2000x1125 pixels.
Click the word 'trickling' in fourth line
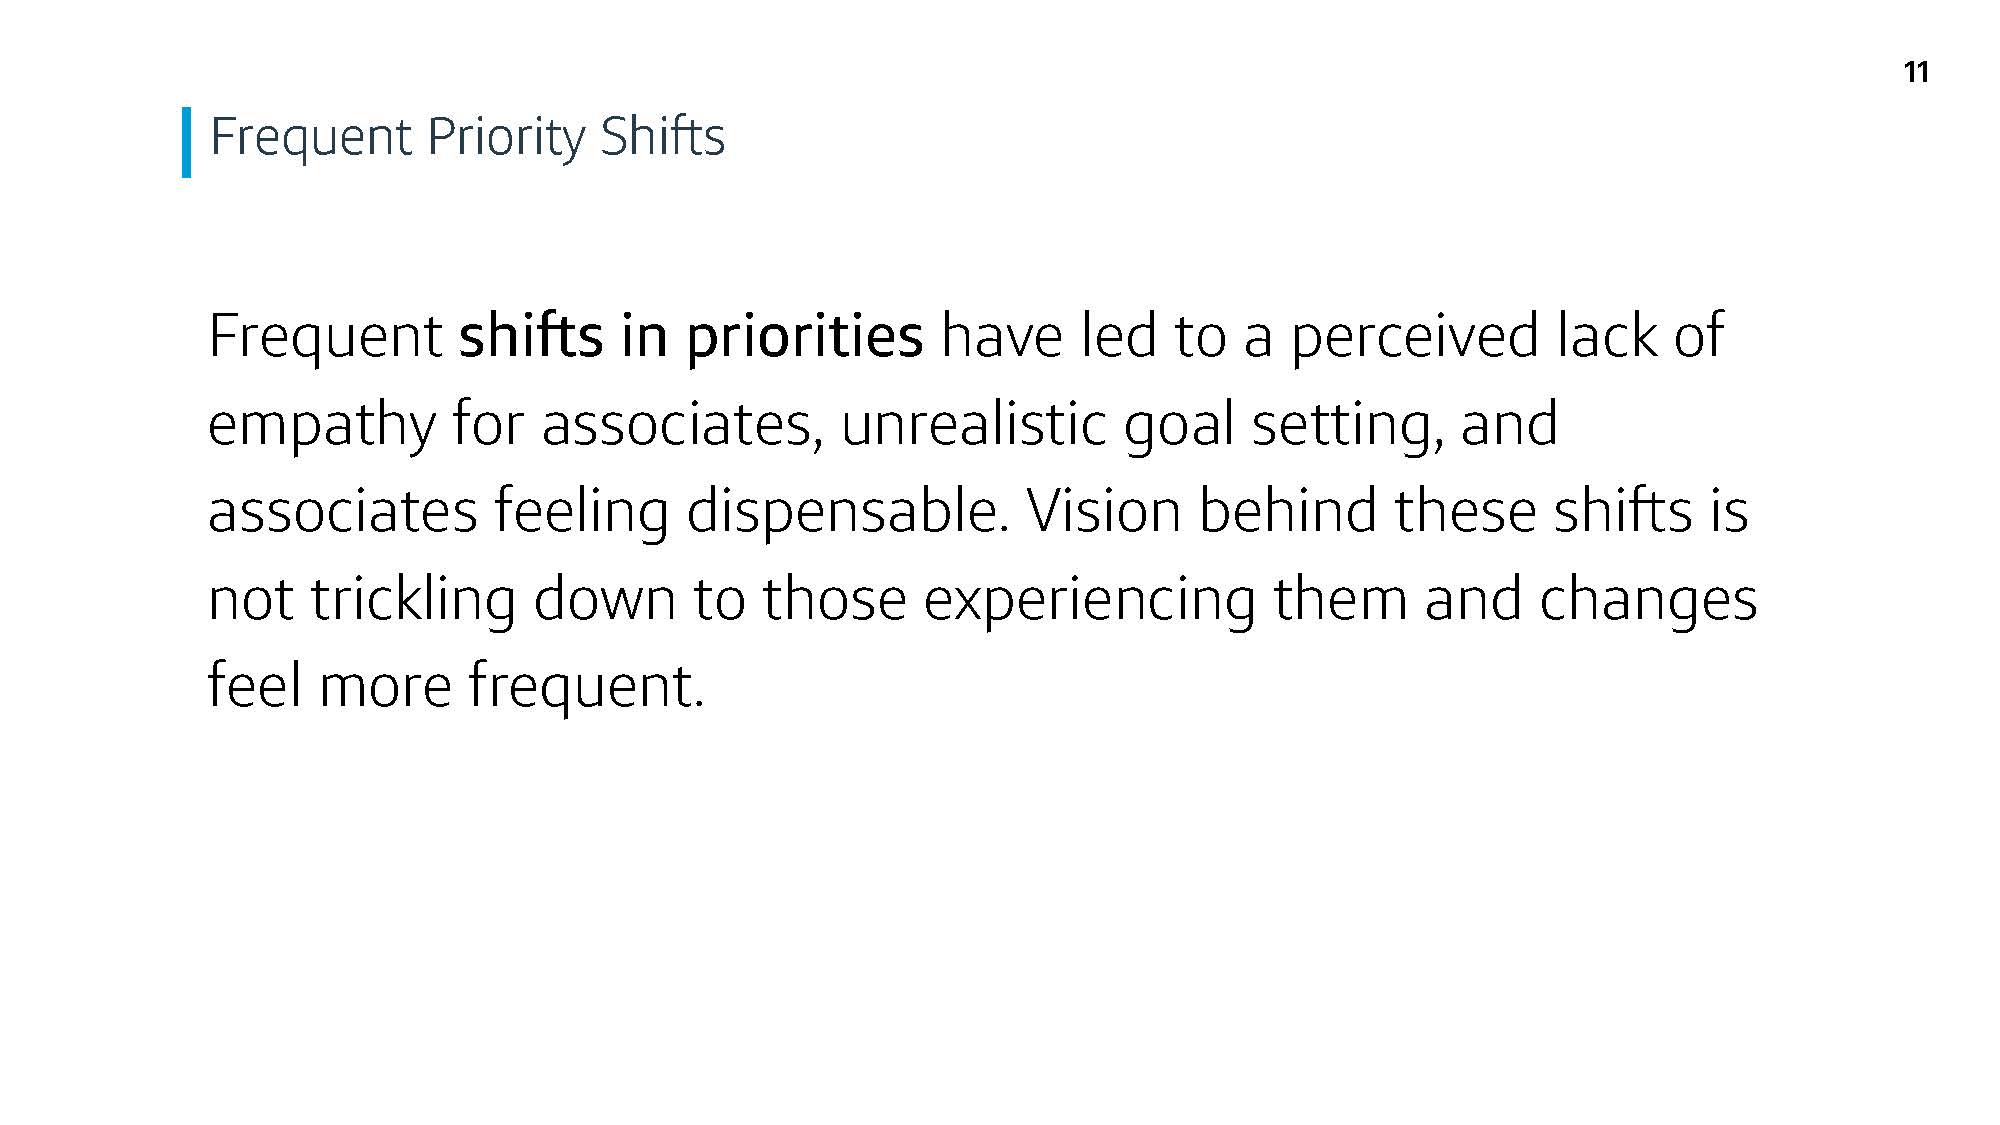coord(413,600)
